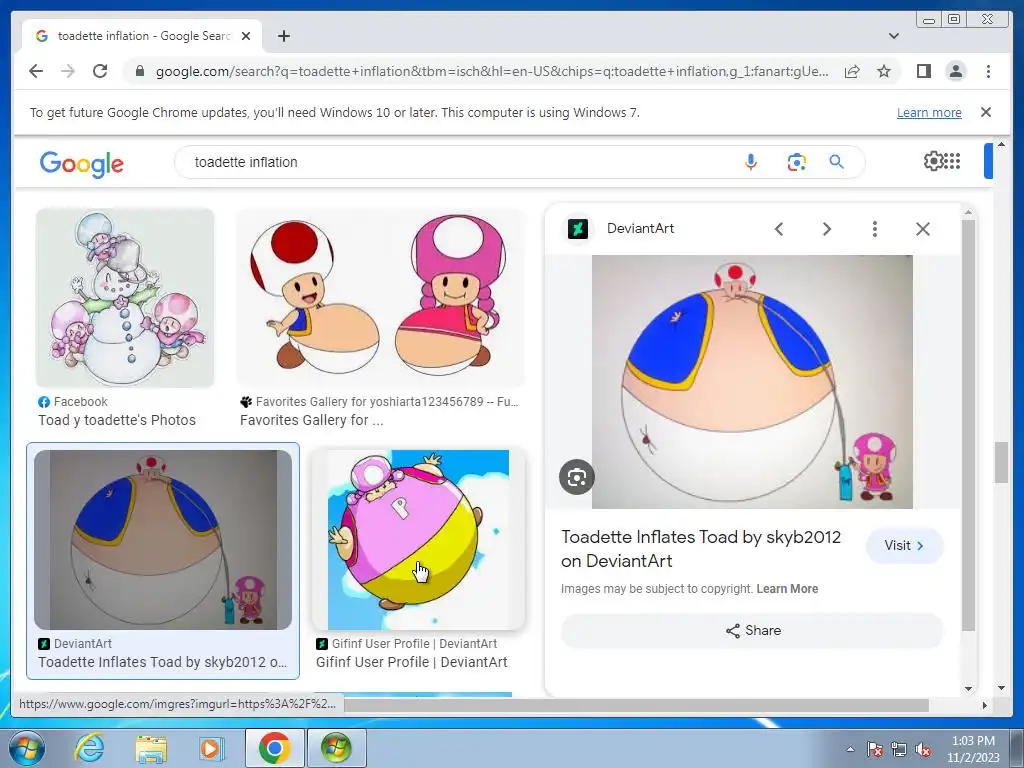Expand the tab search chevron
The height and width of the screenshot is (768, 1024).
click(894, 36)
